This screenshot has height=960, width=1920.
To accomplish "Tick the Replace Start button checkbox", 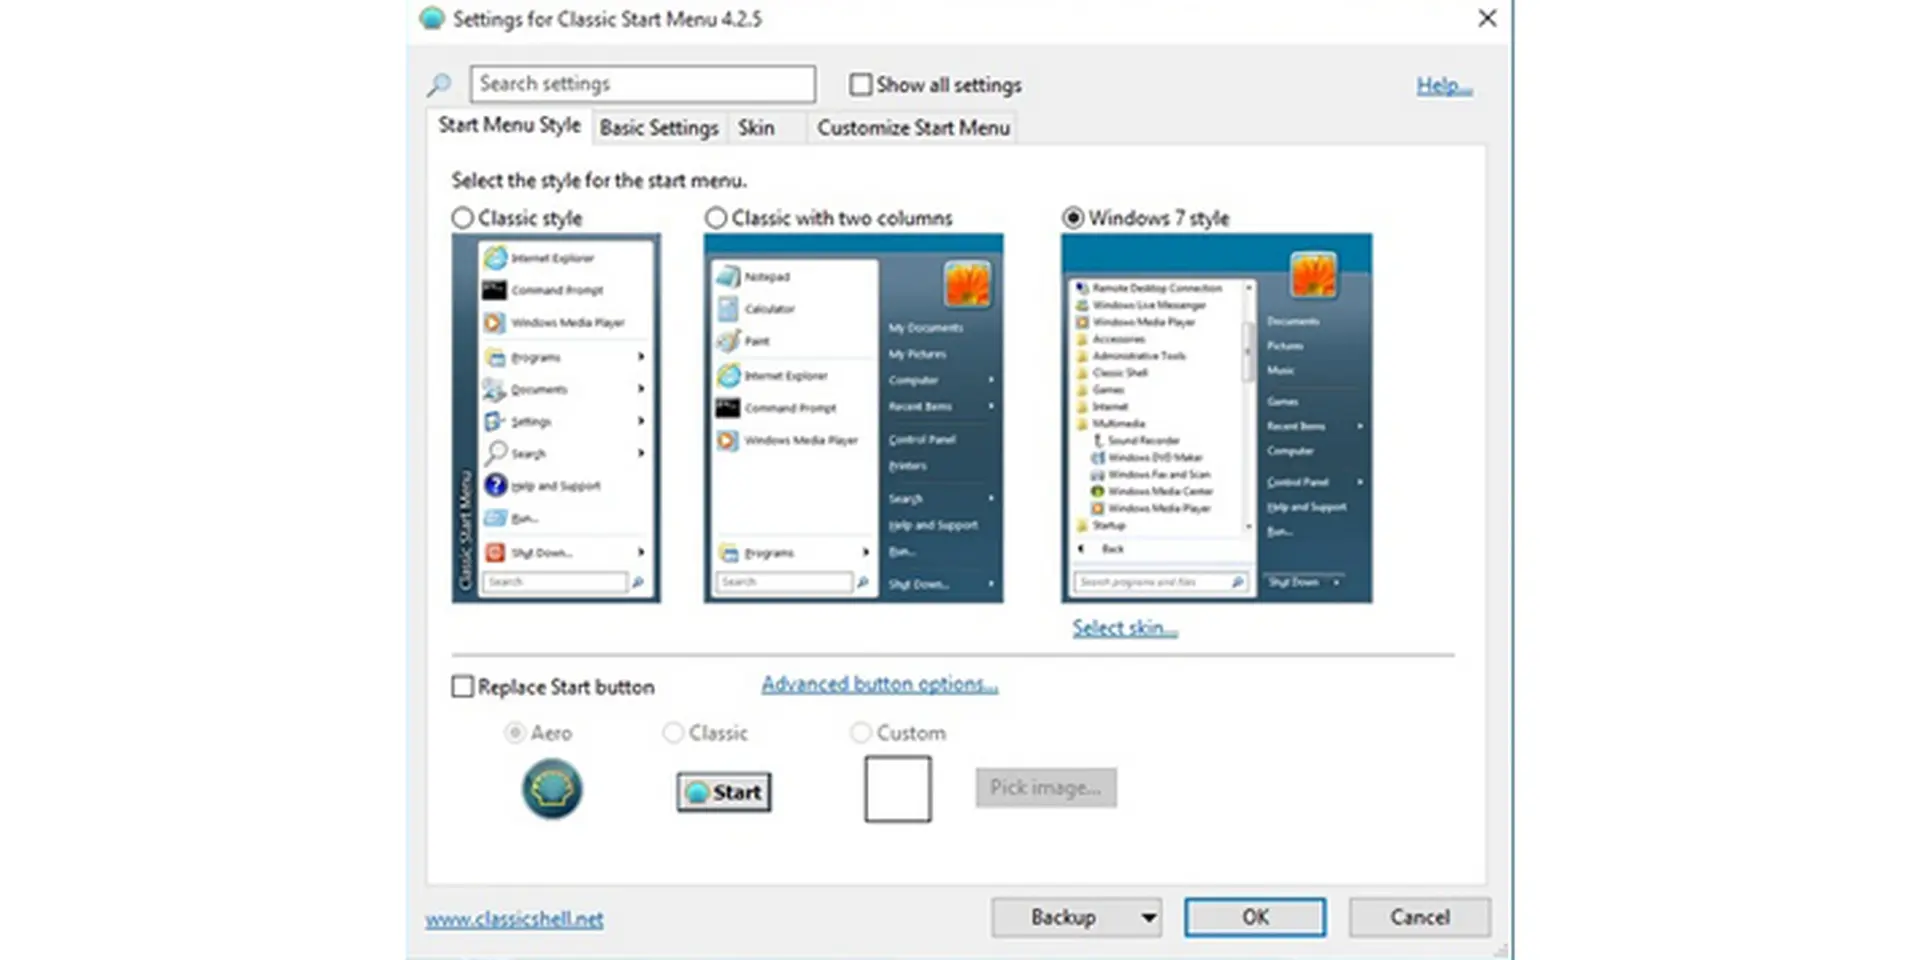I will [462, 687].
